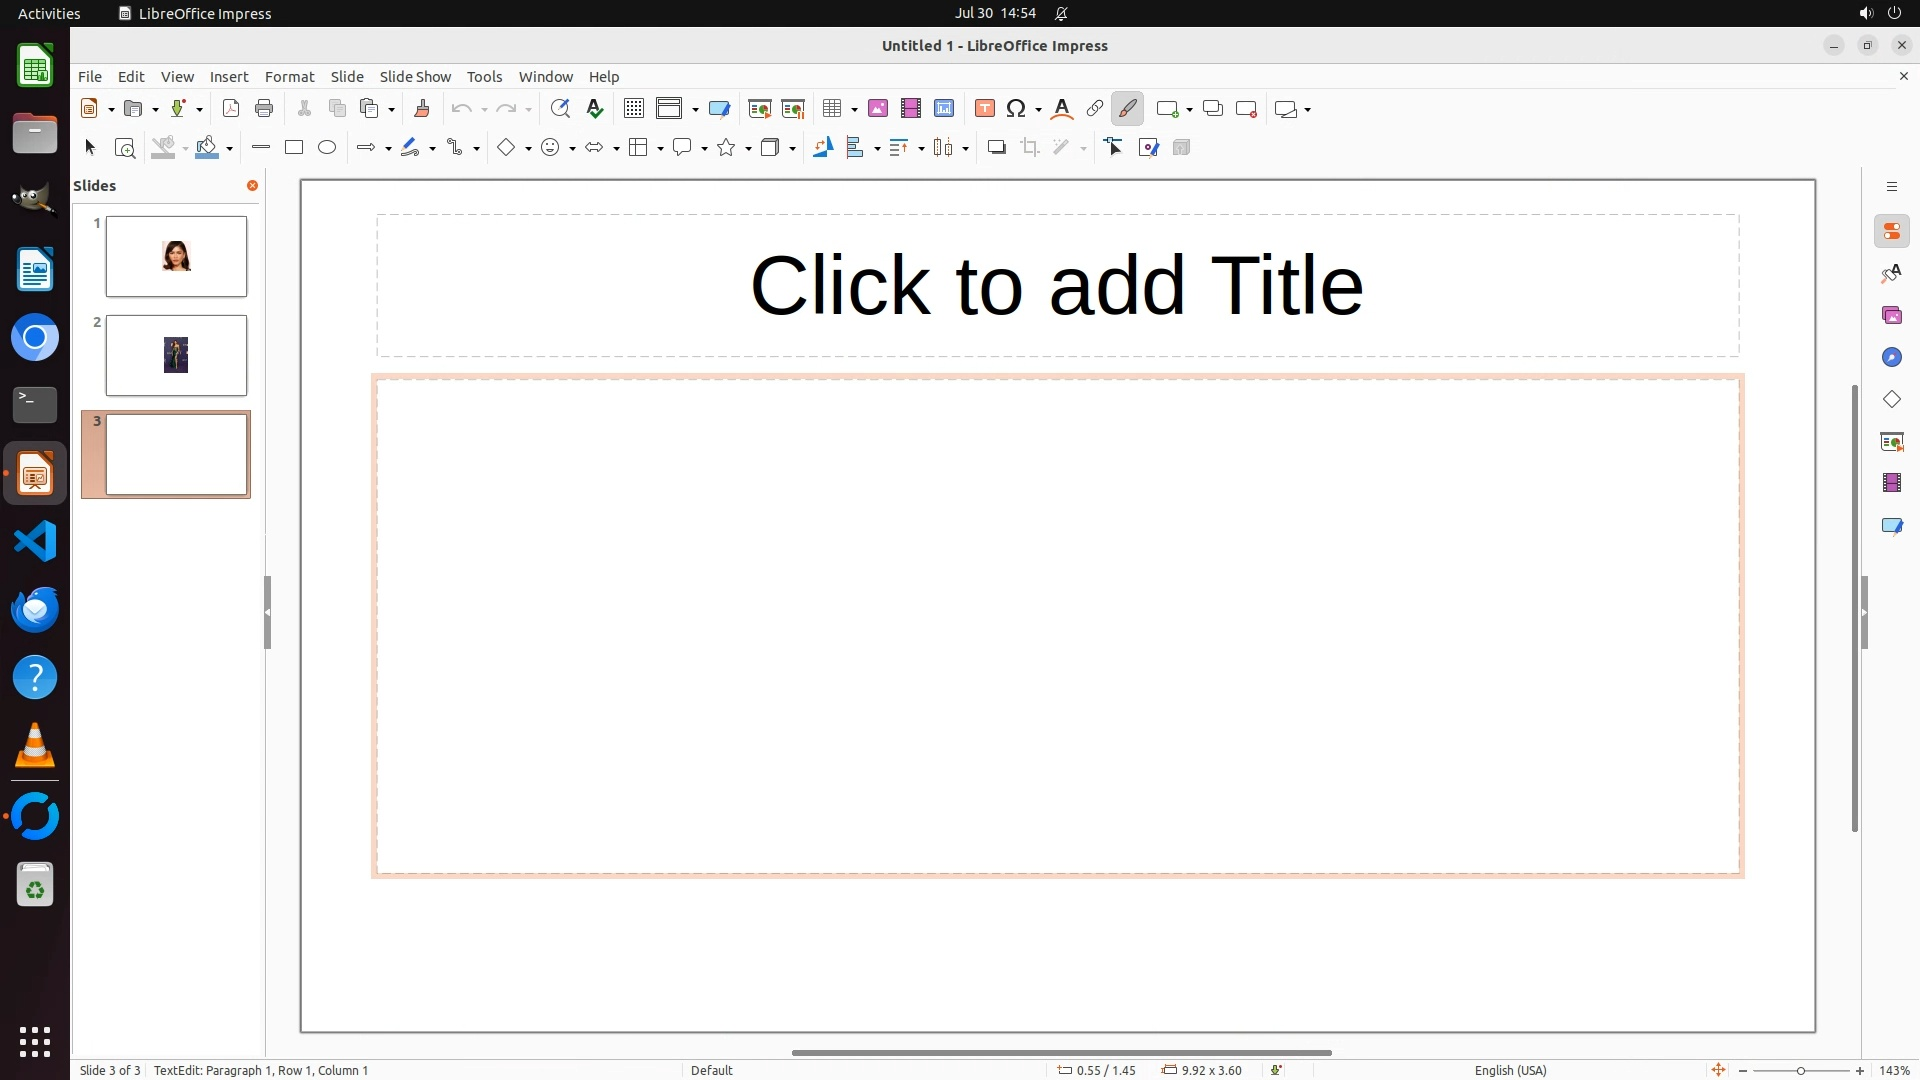Expand the Stars and Banners dropdown

click(x=748, y=149)
